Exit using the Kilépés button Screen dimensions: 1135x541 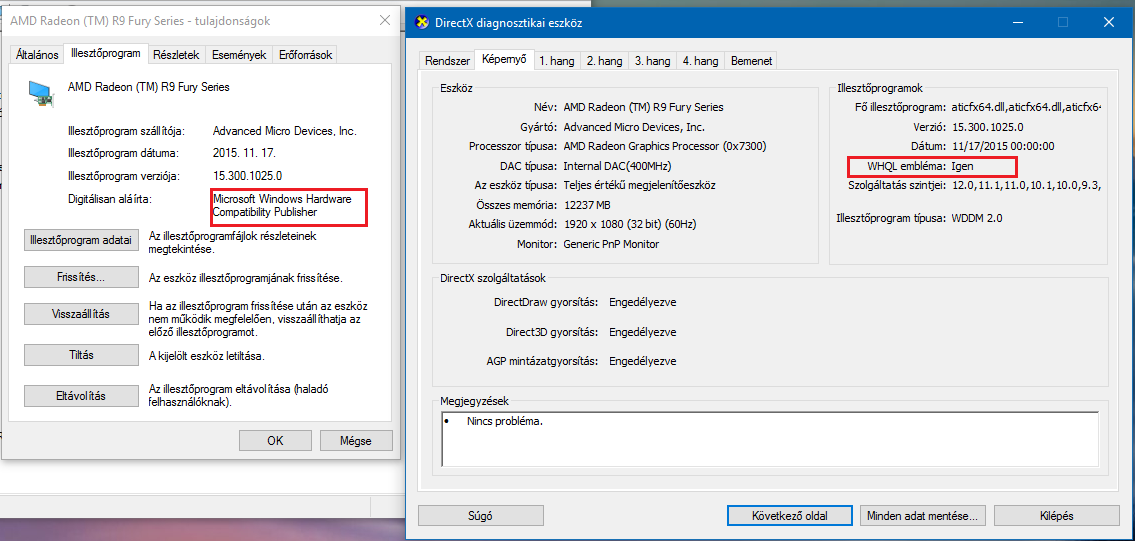coord(1056,516)
